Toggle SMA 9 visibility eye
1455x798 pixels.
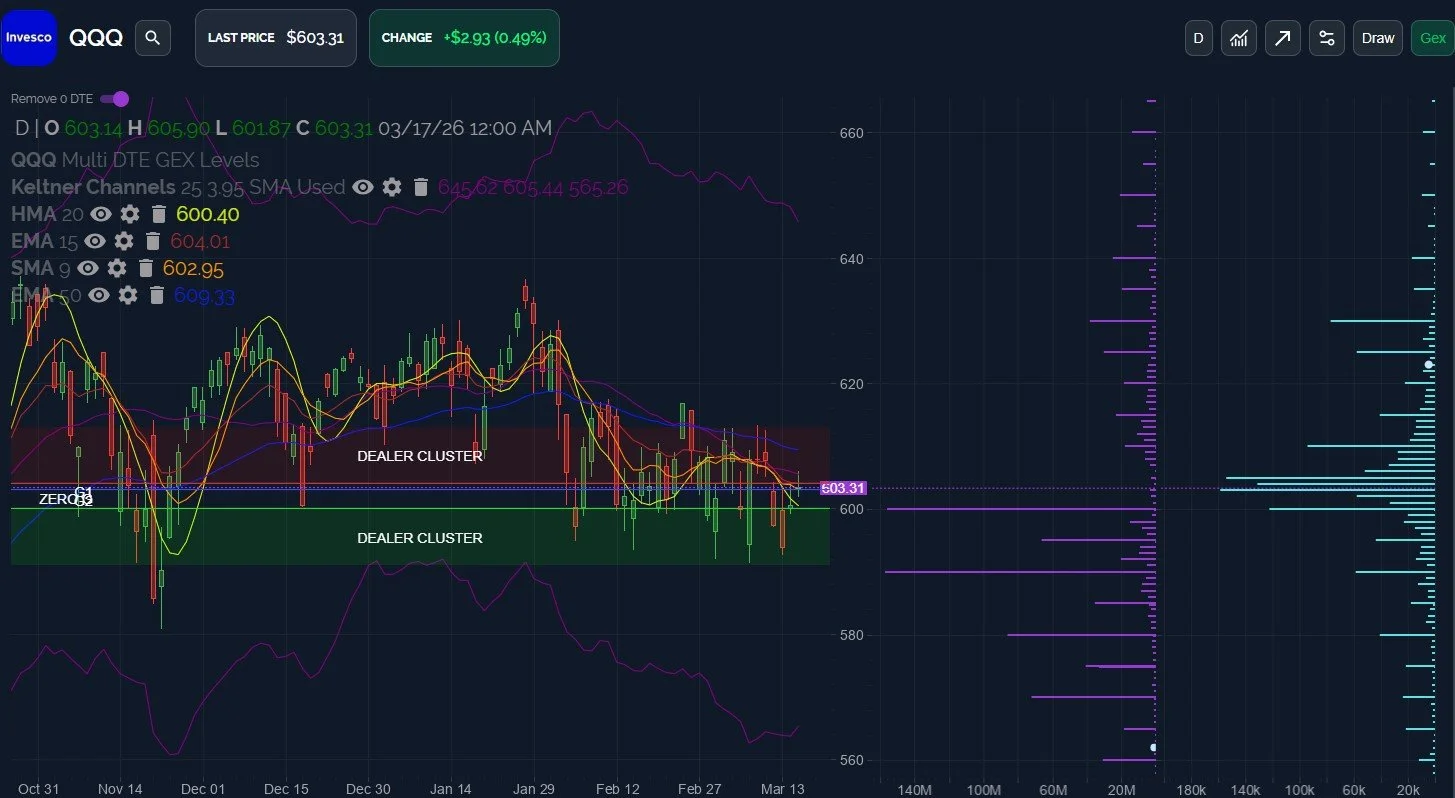click(x=88, y=268)
